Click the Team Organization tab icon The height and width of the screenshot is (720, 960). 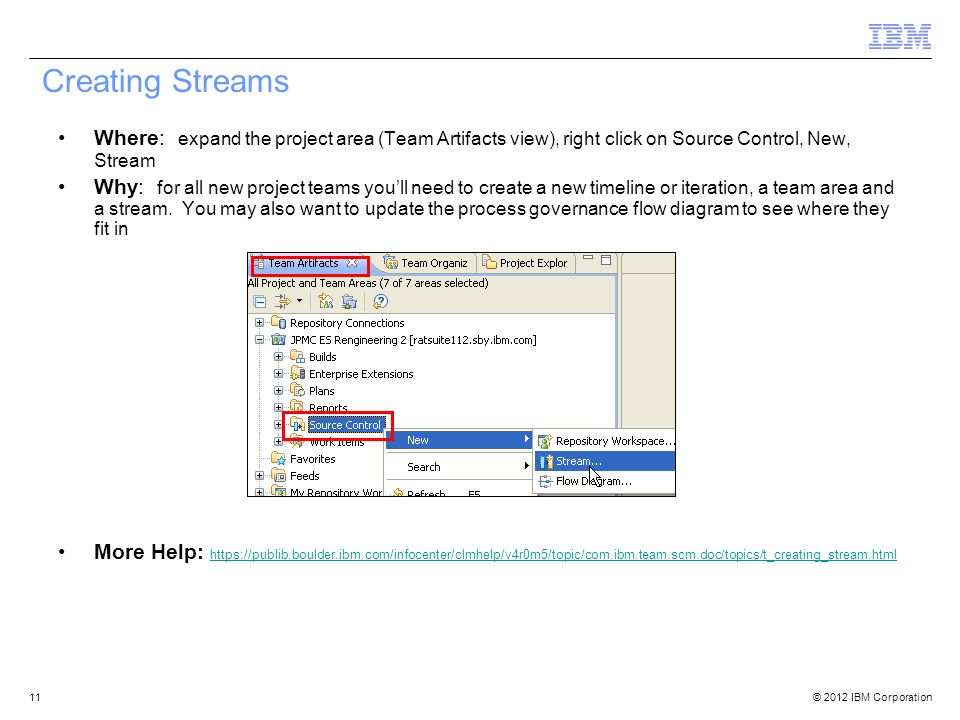(x=391, y=263)
